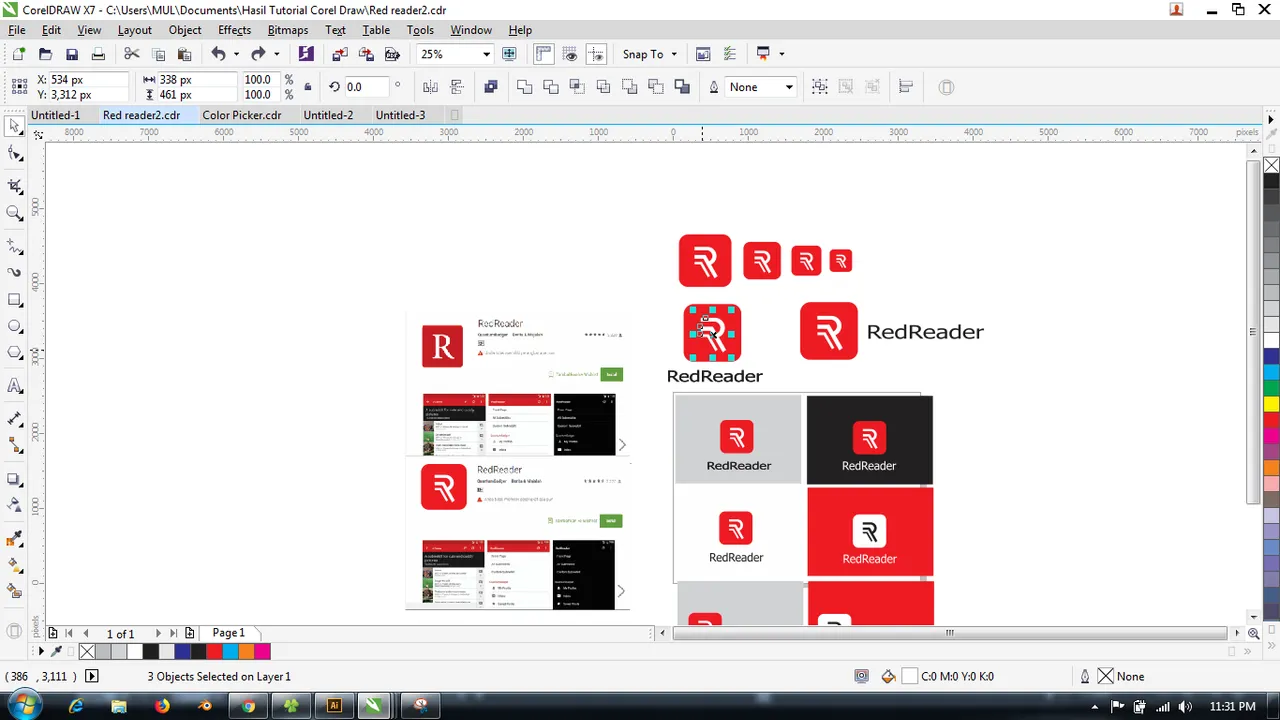
Task: Toggle show grid button
Action: click(x=570, y=54)
